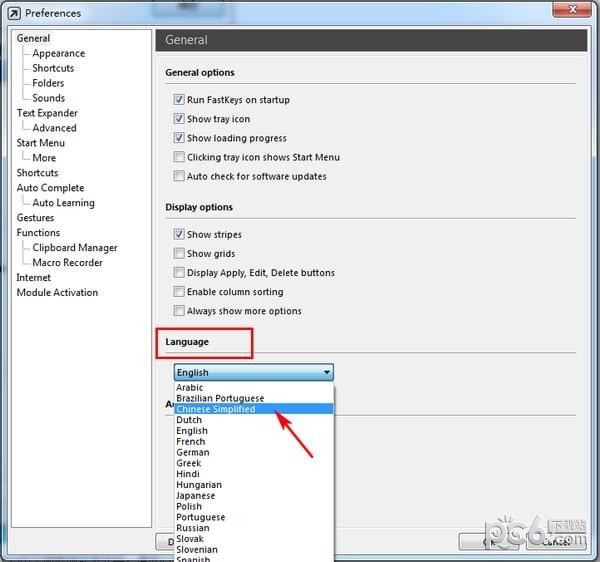
Task: Toggle the Show tray icon checkbox
Action: (x=179, y=119)
